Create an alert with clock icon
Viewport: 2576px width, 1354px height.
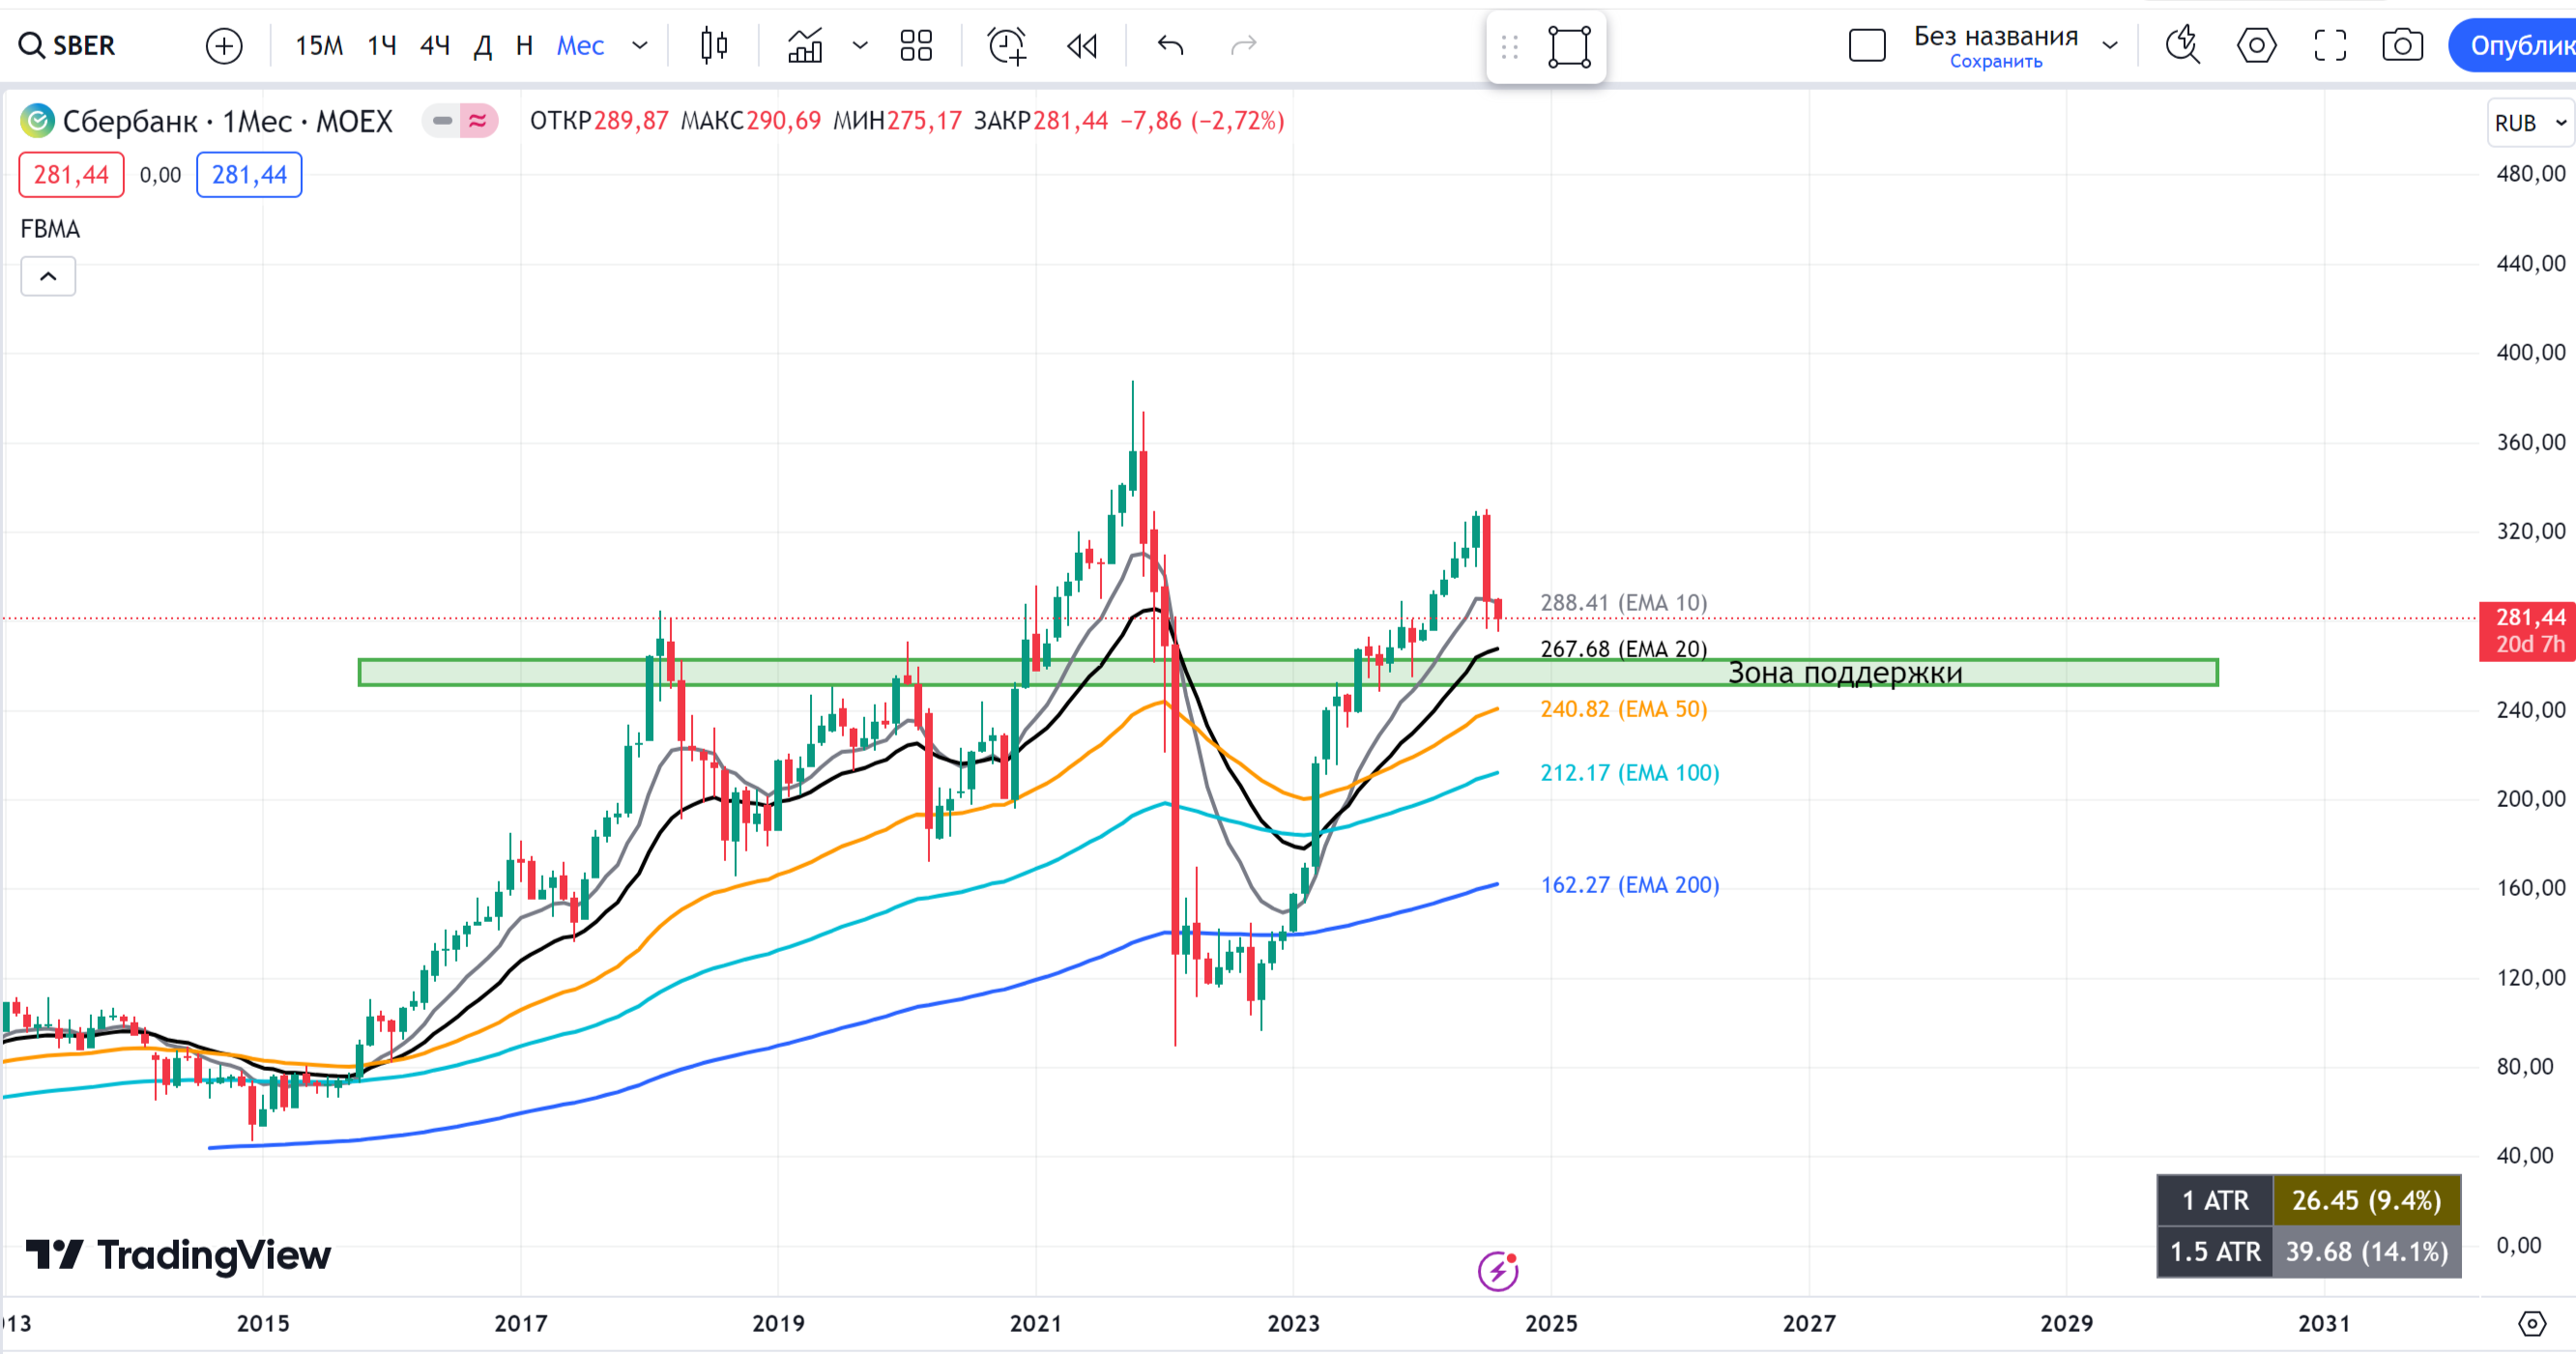point(1007,46)
